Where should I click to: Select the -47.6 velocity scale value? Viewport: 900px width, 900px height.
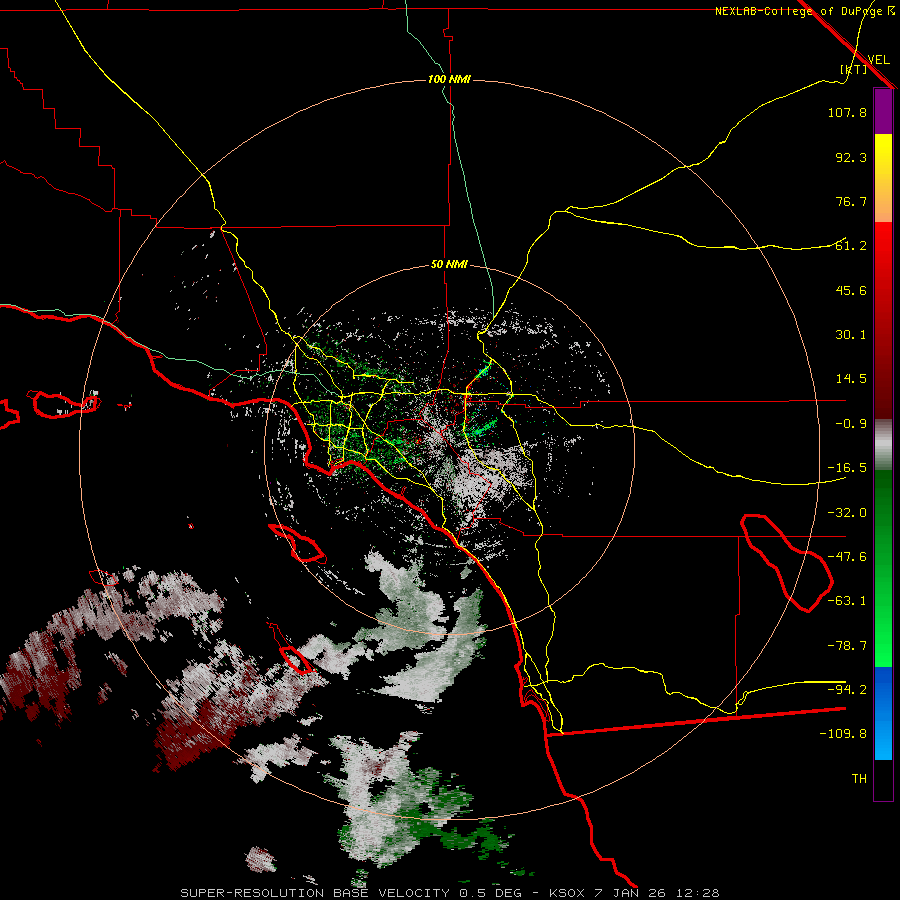[847, 557]
